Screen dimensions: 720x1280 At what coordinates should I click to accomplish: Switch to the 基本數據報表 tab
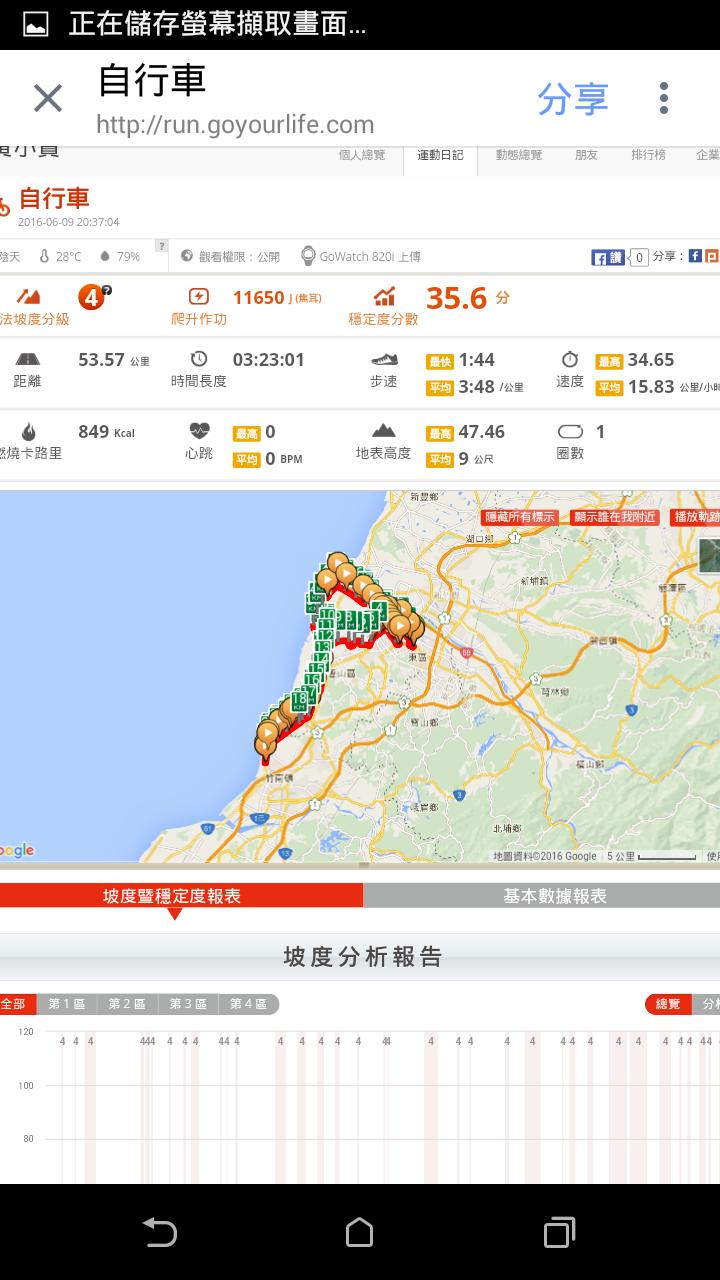point(555,896)
